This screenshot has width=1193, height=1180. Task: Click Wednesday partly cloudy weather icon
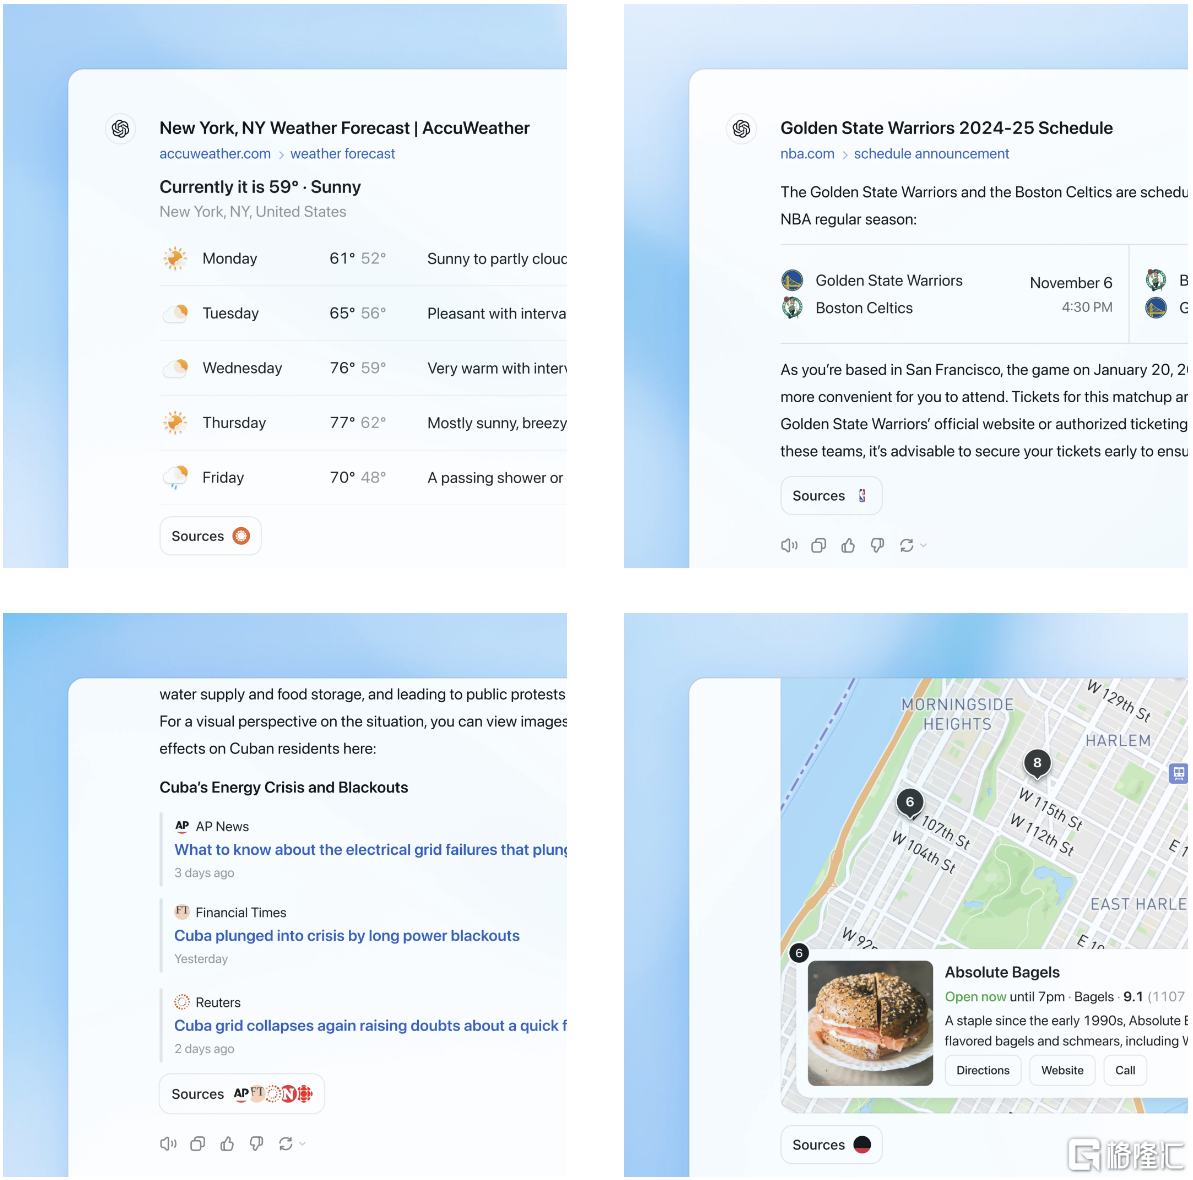(175, 368)
